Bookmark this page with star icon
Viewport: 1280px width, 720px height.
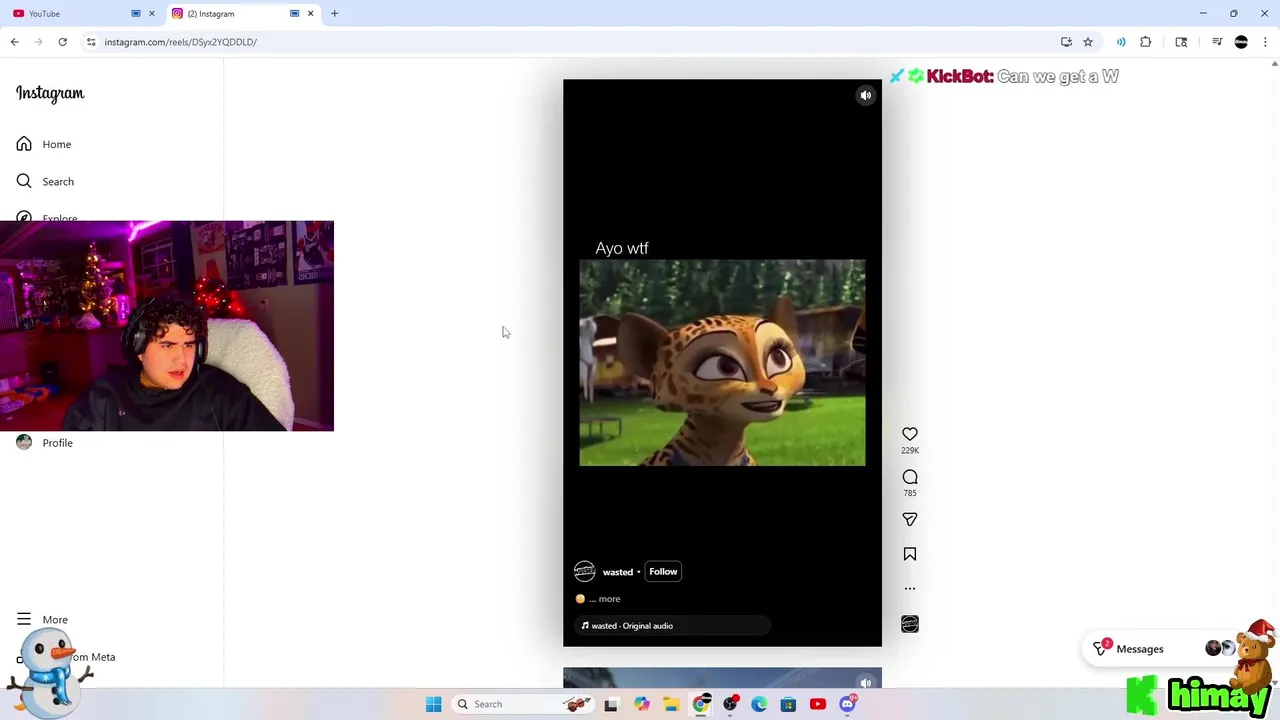1088,42
